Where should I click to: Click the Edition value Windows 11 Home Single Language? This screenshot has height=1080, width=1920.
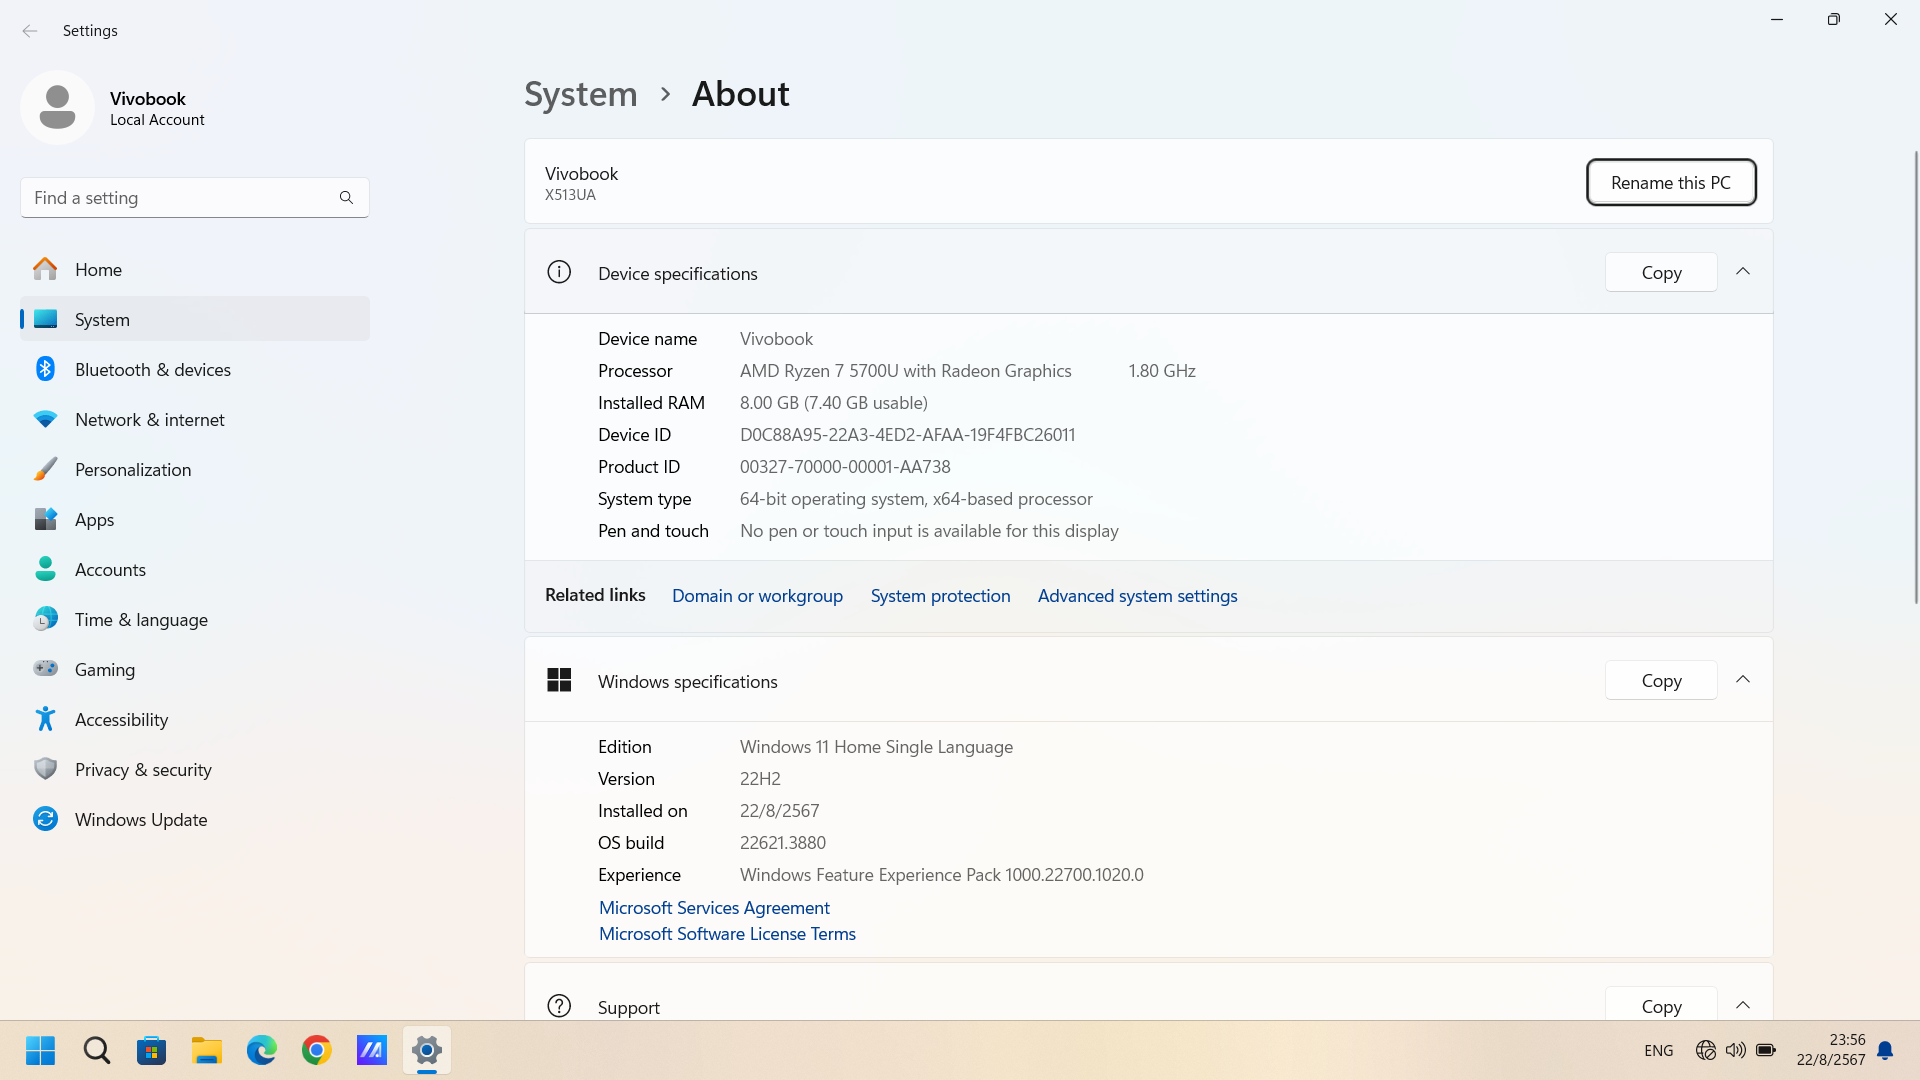tap(876, 746)
